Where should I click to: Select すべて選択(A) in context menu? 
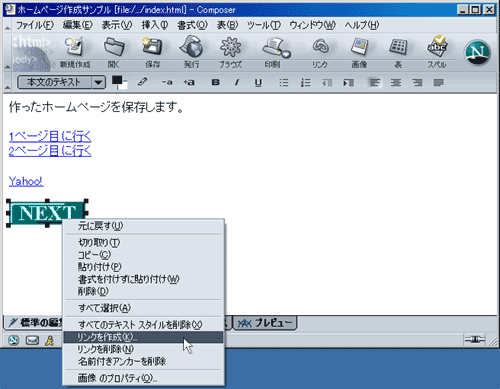pos(143,308)
